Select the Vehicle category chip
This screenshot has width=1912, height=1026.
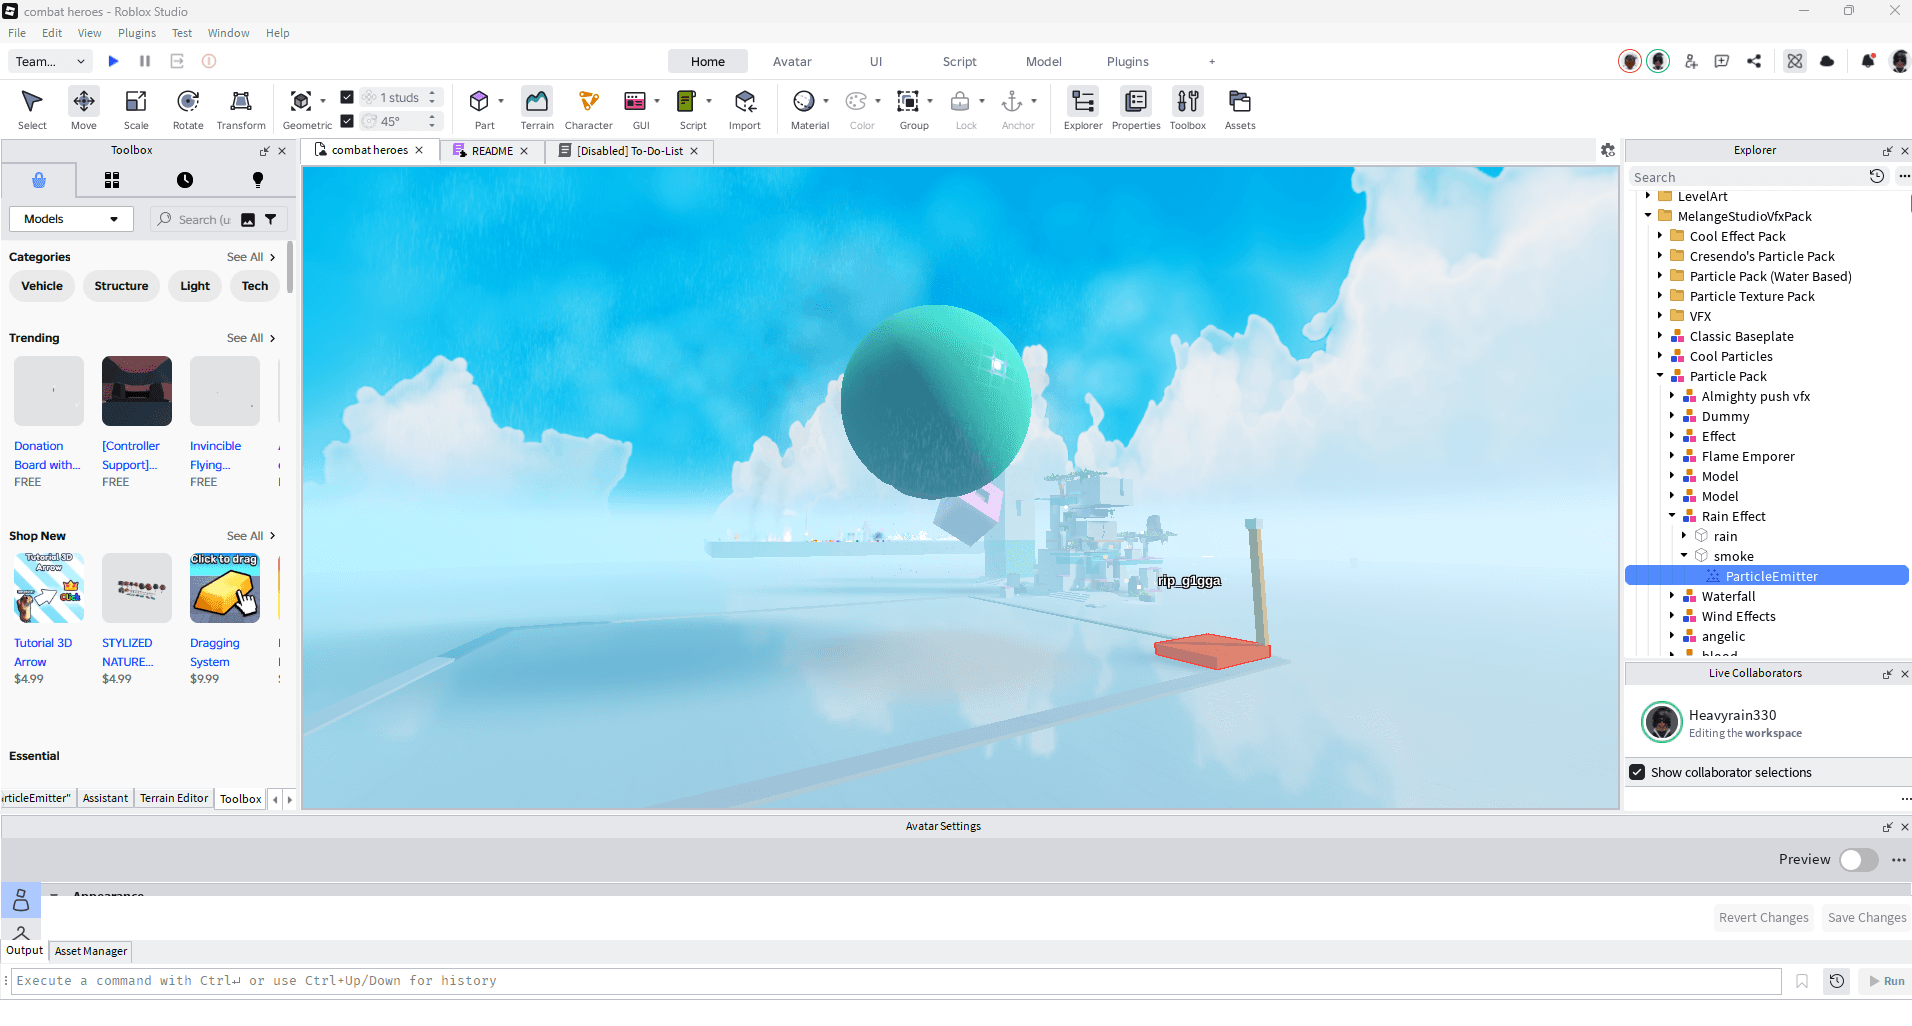pyautogui.click(x=42, y=286)
